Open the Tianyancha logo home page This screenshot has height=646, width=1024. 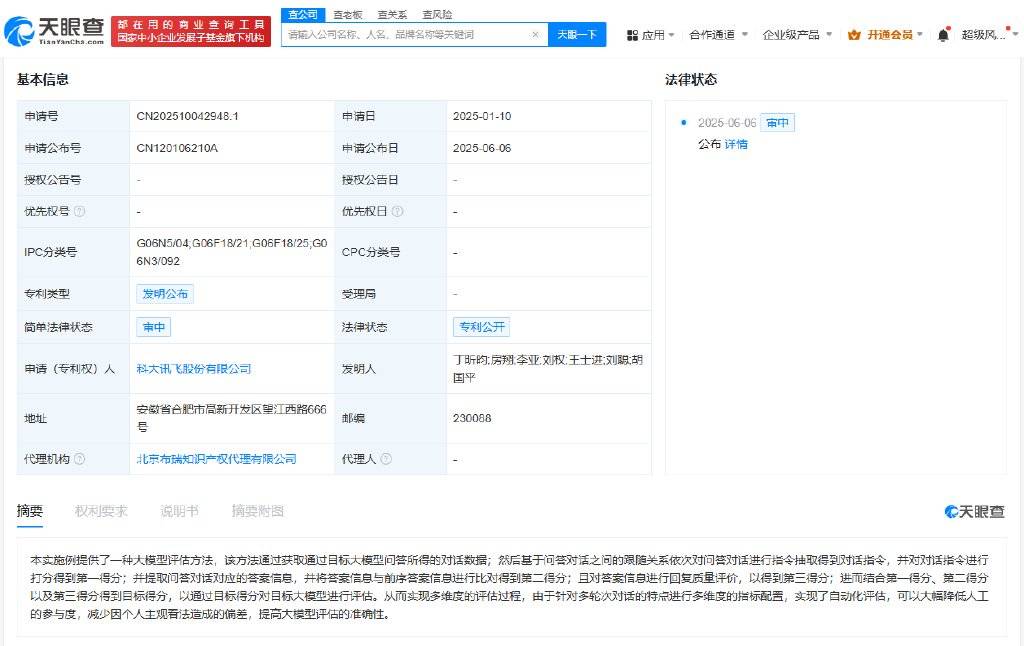pos(54,31)
